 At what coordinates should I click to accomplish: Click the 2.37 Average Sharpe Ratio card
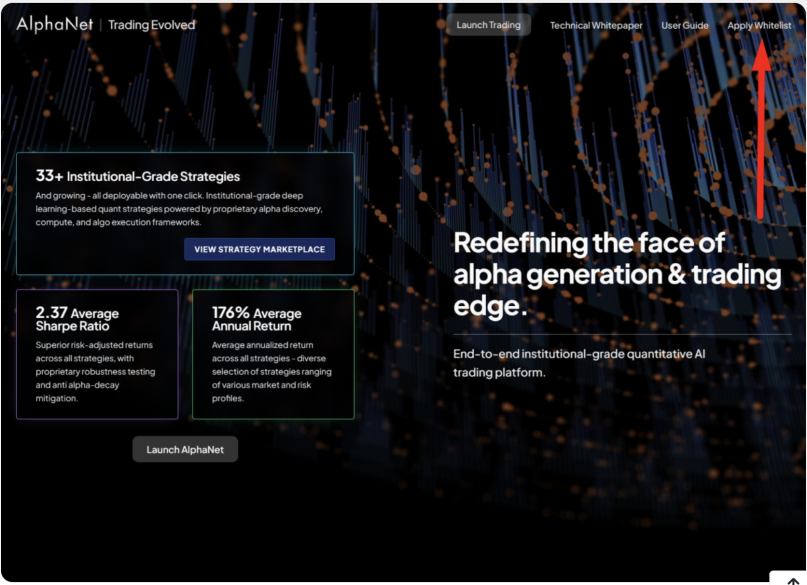[97, 353]
